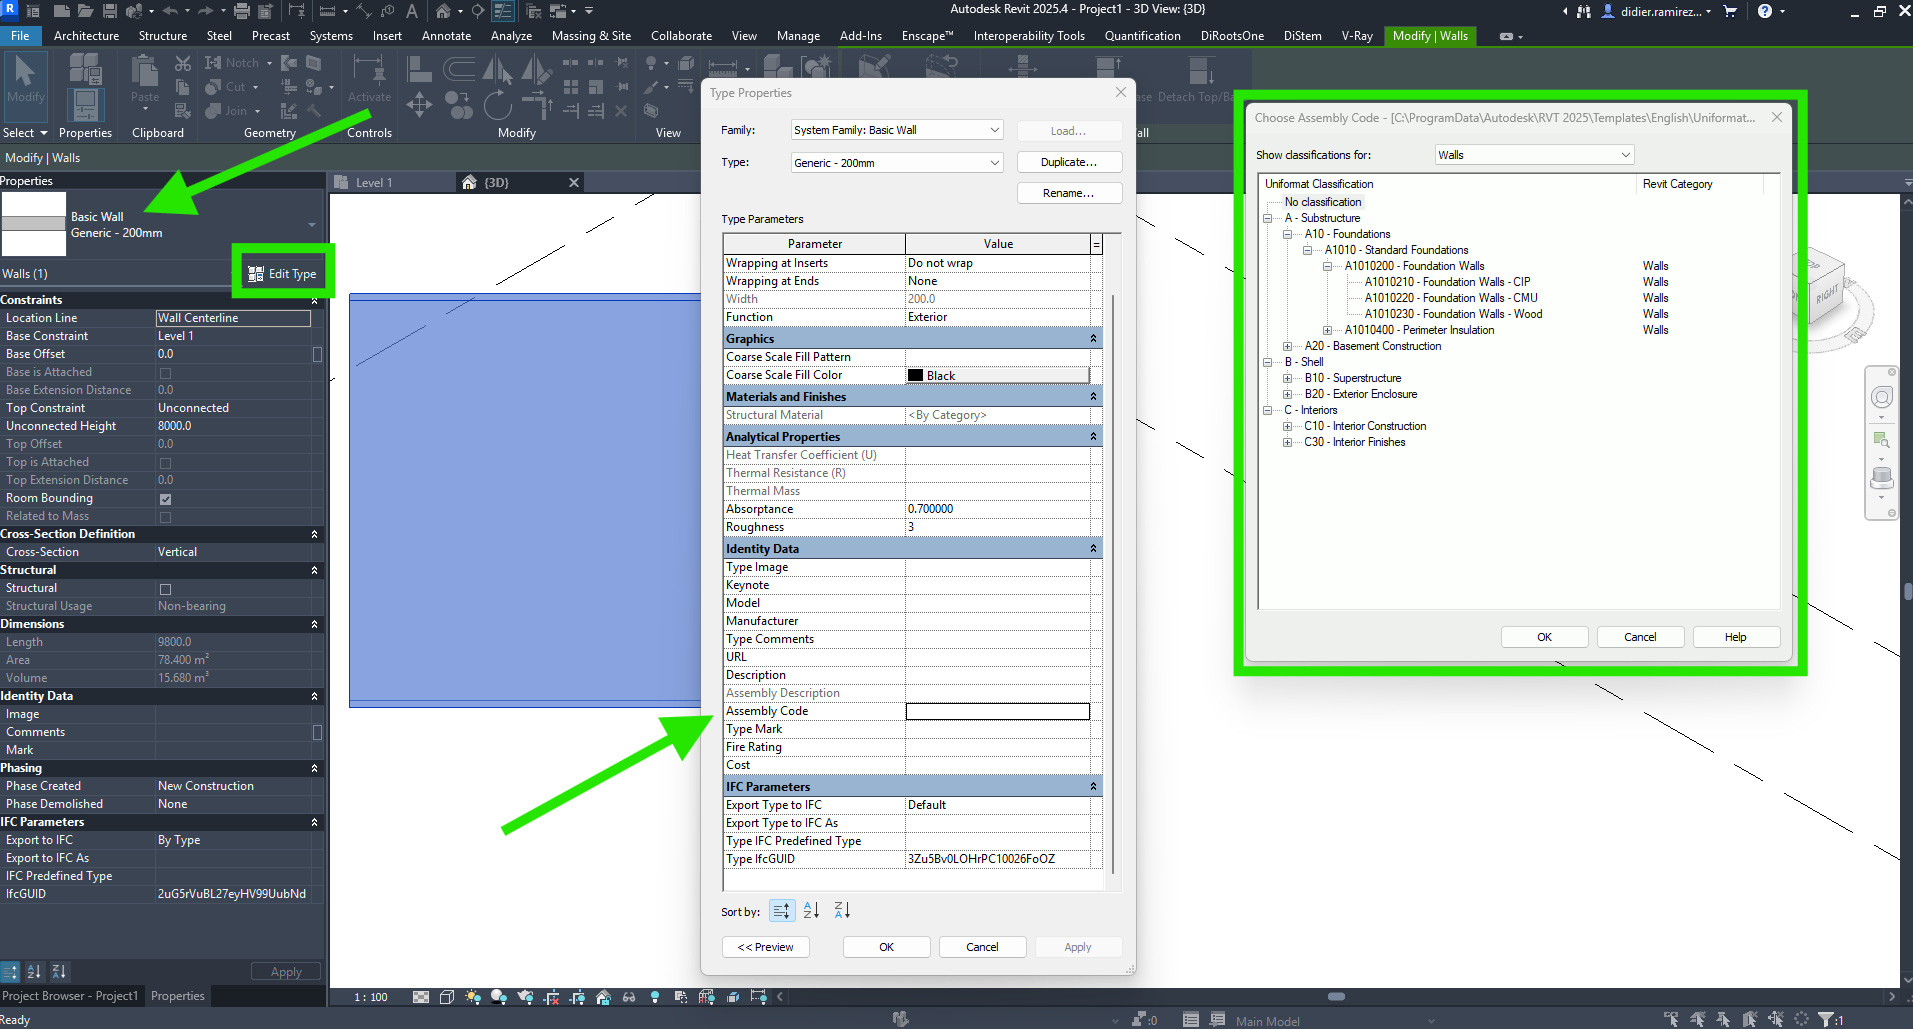The width and height of the screenshot is (1913, 1029).
Task: Enable the Structural checkbox
Action: coord(165,588)
